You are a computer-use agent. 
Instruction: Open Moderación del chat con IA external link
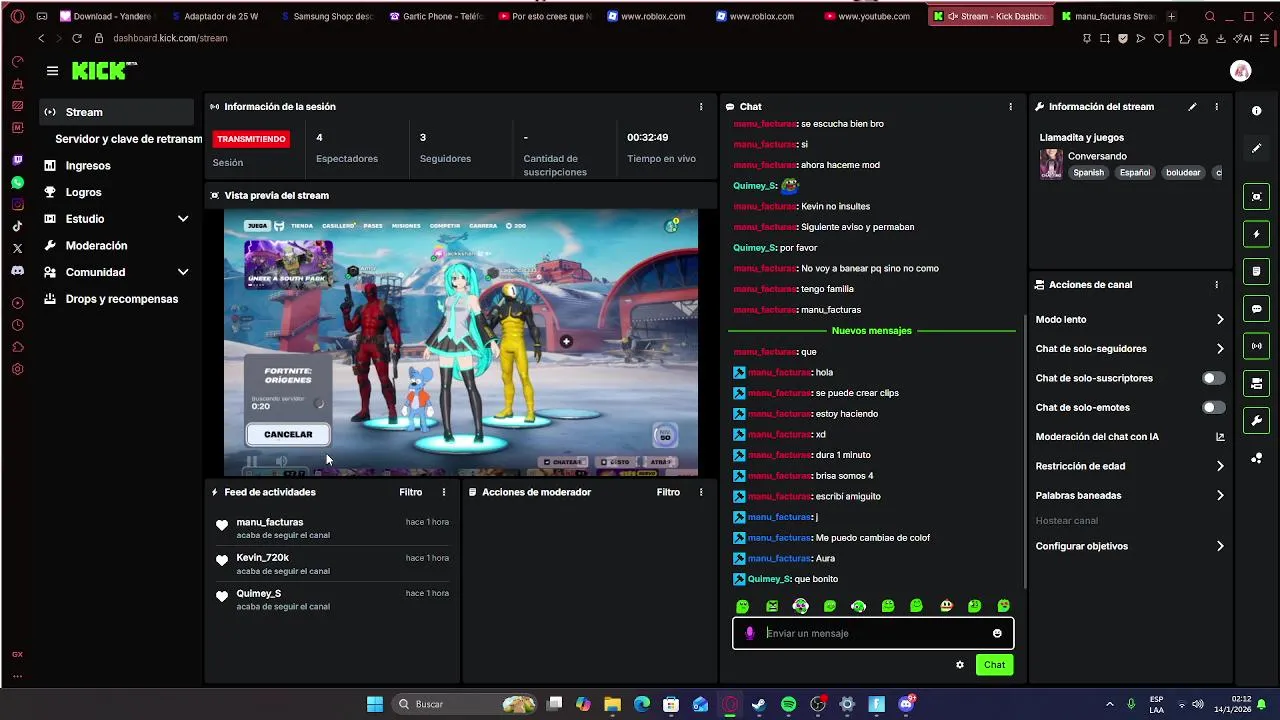point(1220,437)
